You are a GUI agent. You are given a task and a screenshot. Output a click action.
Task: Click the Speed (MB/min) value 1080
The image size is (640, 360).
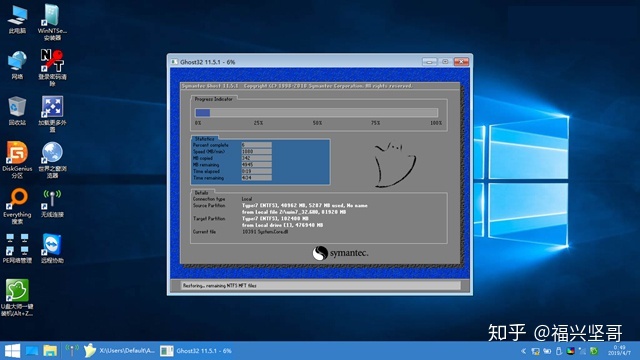[256, 151]
